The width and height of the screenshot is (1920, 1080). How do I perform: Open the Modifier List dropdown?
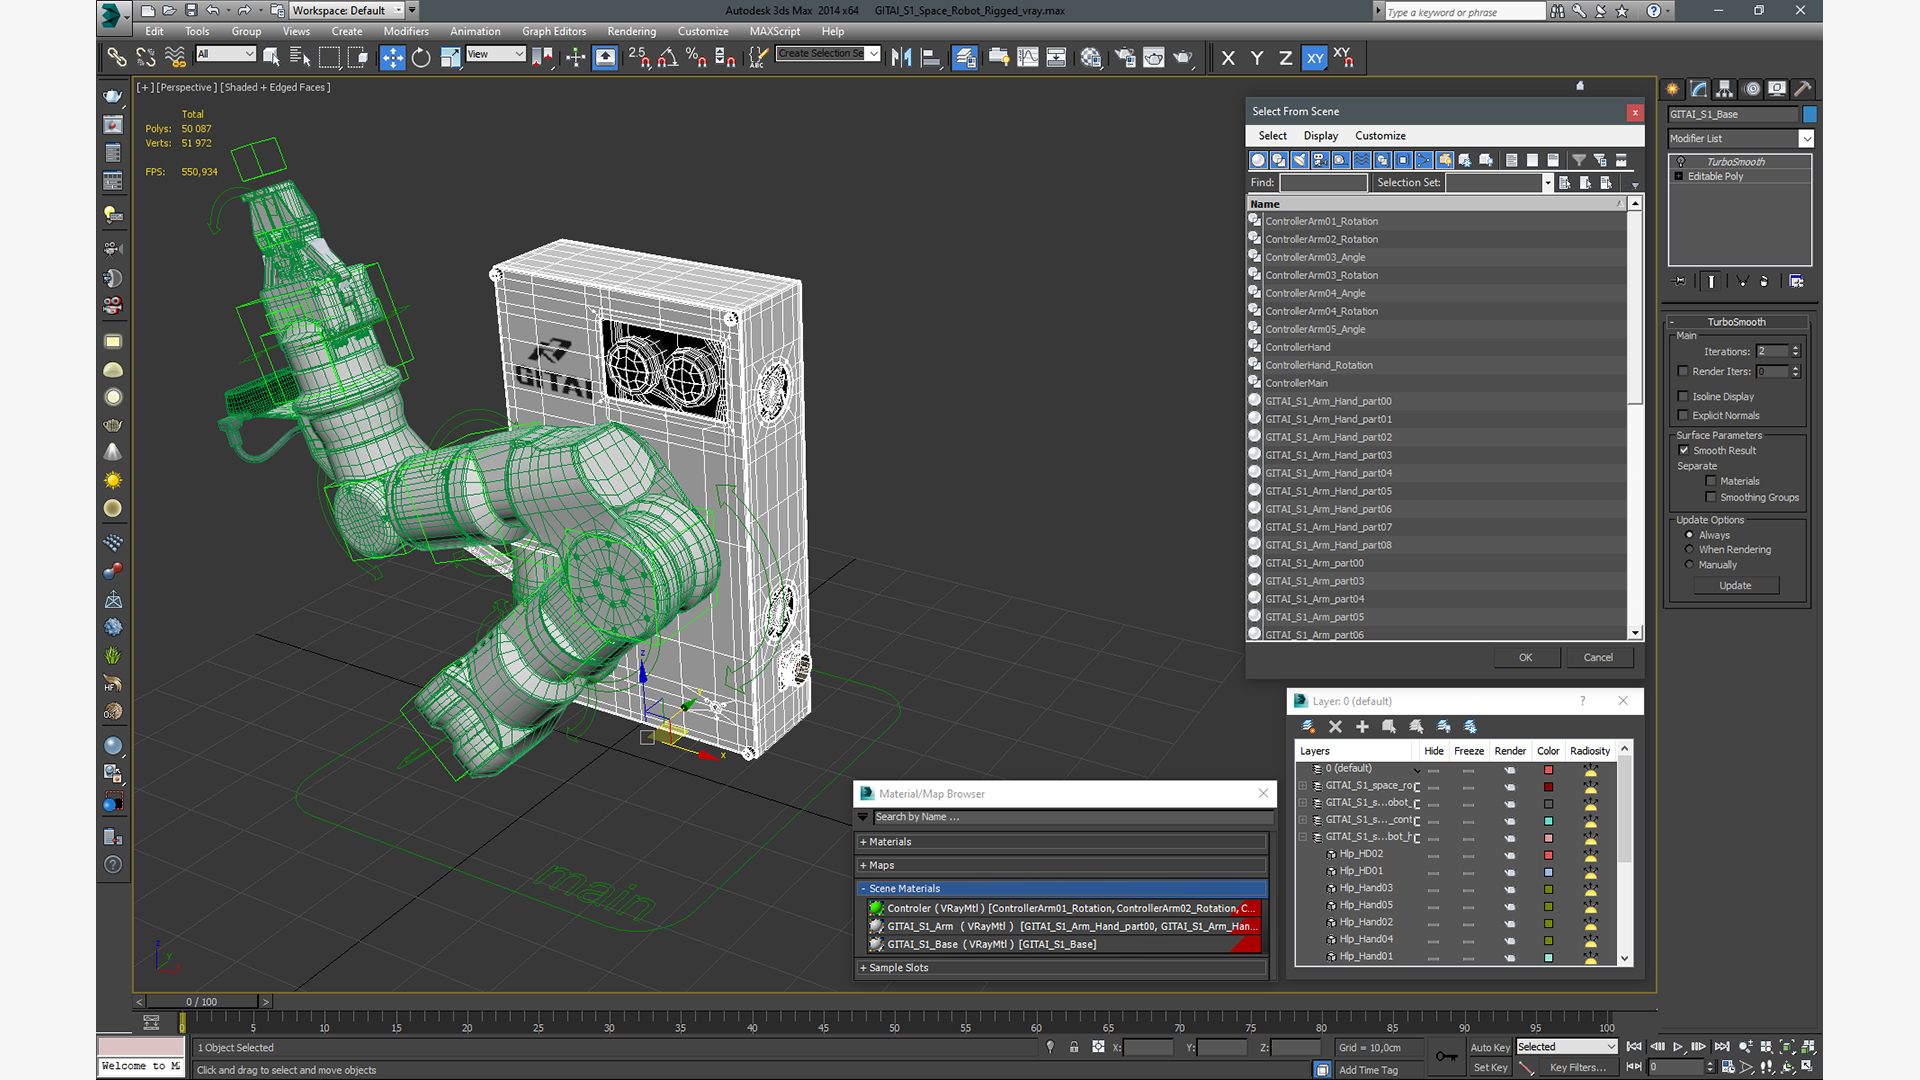pos(1806,139)
